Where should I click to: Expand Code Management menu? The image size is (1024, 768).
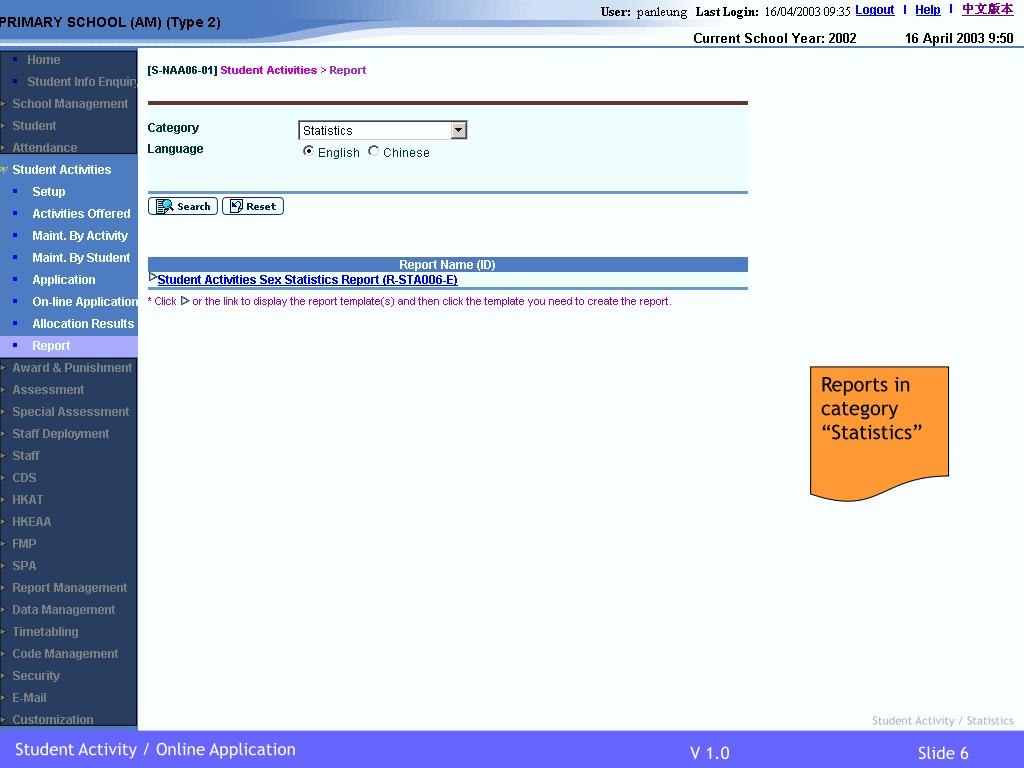(65, 654)
